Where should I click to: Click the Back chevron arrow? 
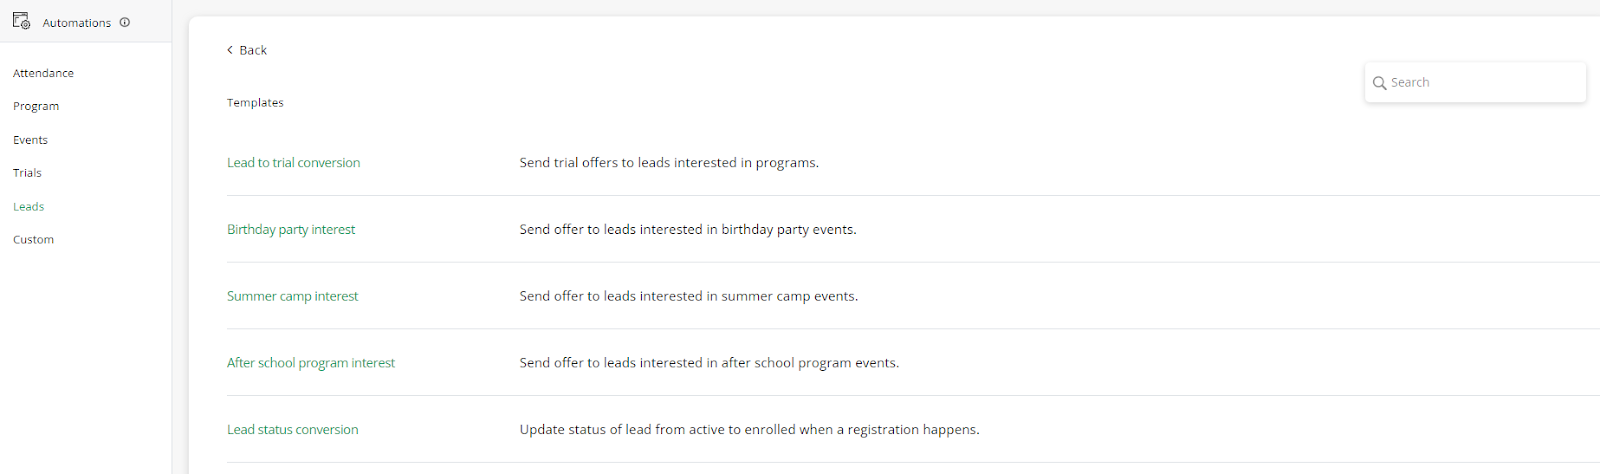230,50
